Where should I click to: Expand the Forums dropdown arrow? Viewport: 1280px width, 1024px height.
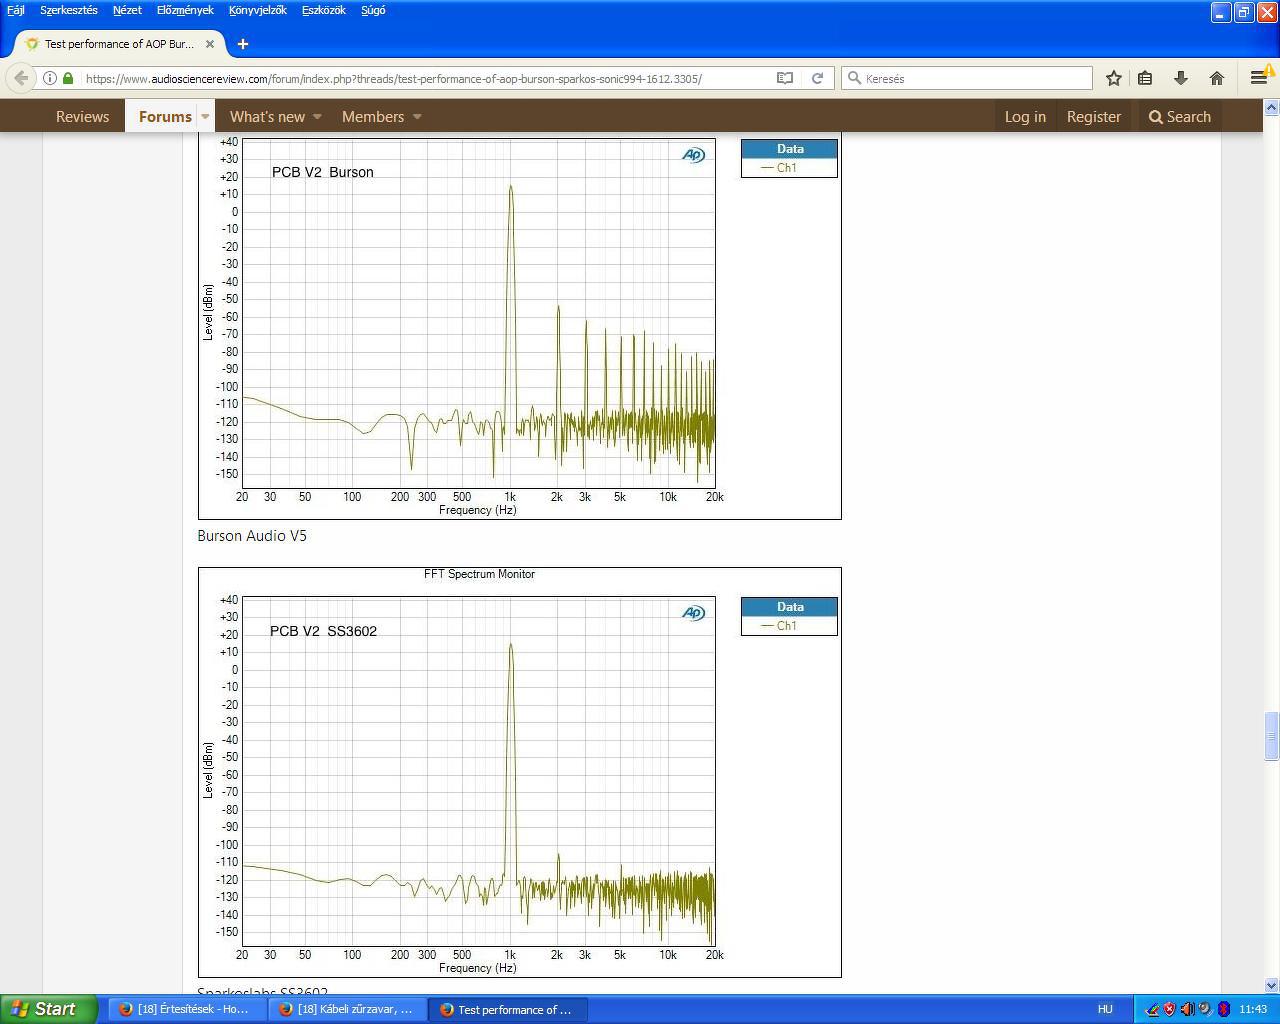pyautogui.click(x=205, y=117)
